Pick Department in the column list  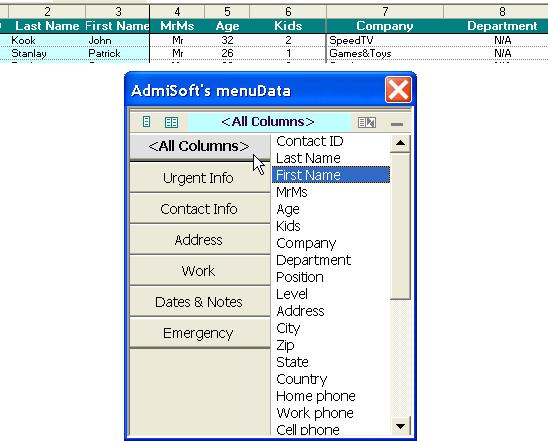click(331, 260)
